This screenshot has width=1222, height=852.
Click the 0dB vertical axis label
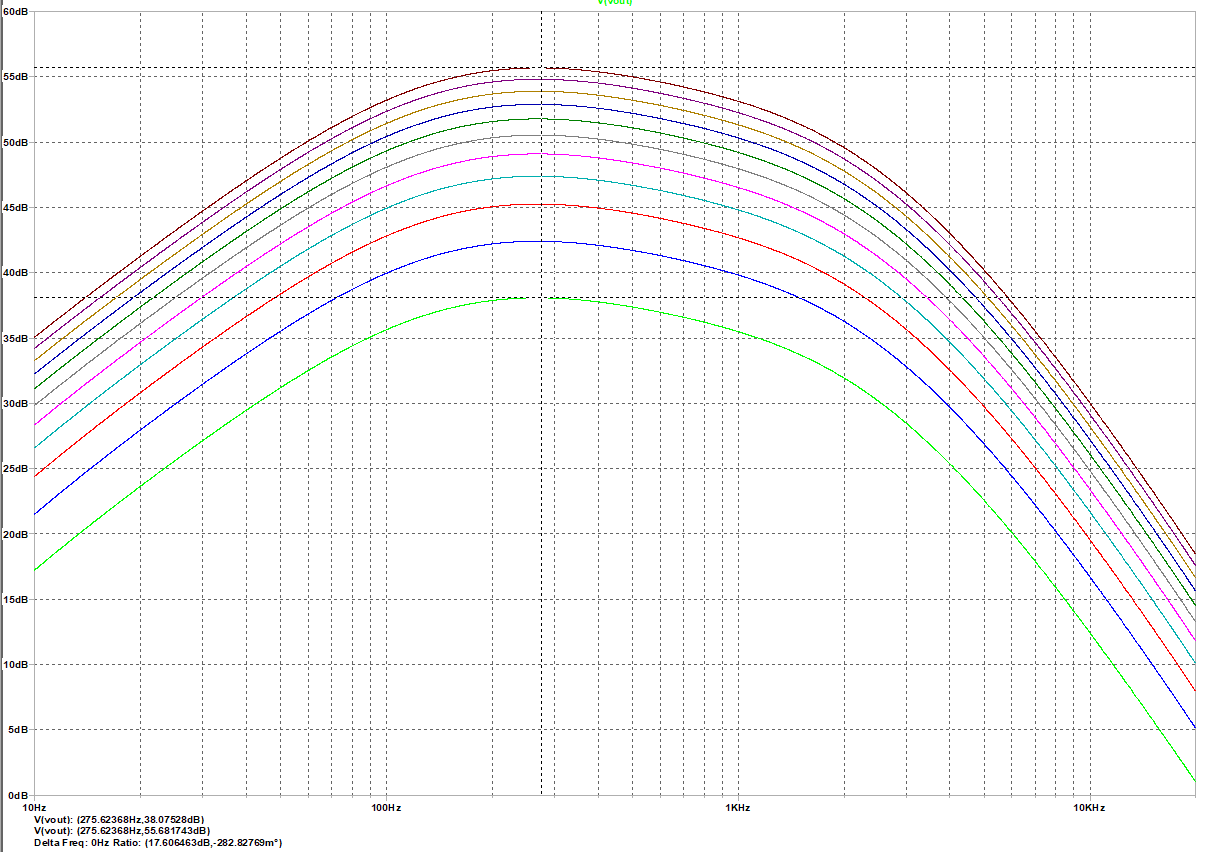click(x=19, y=794)
